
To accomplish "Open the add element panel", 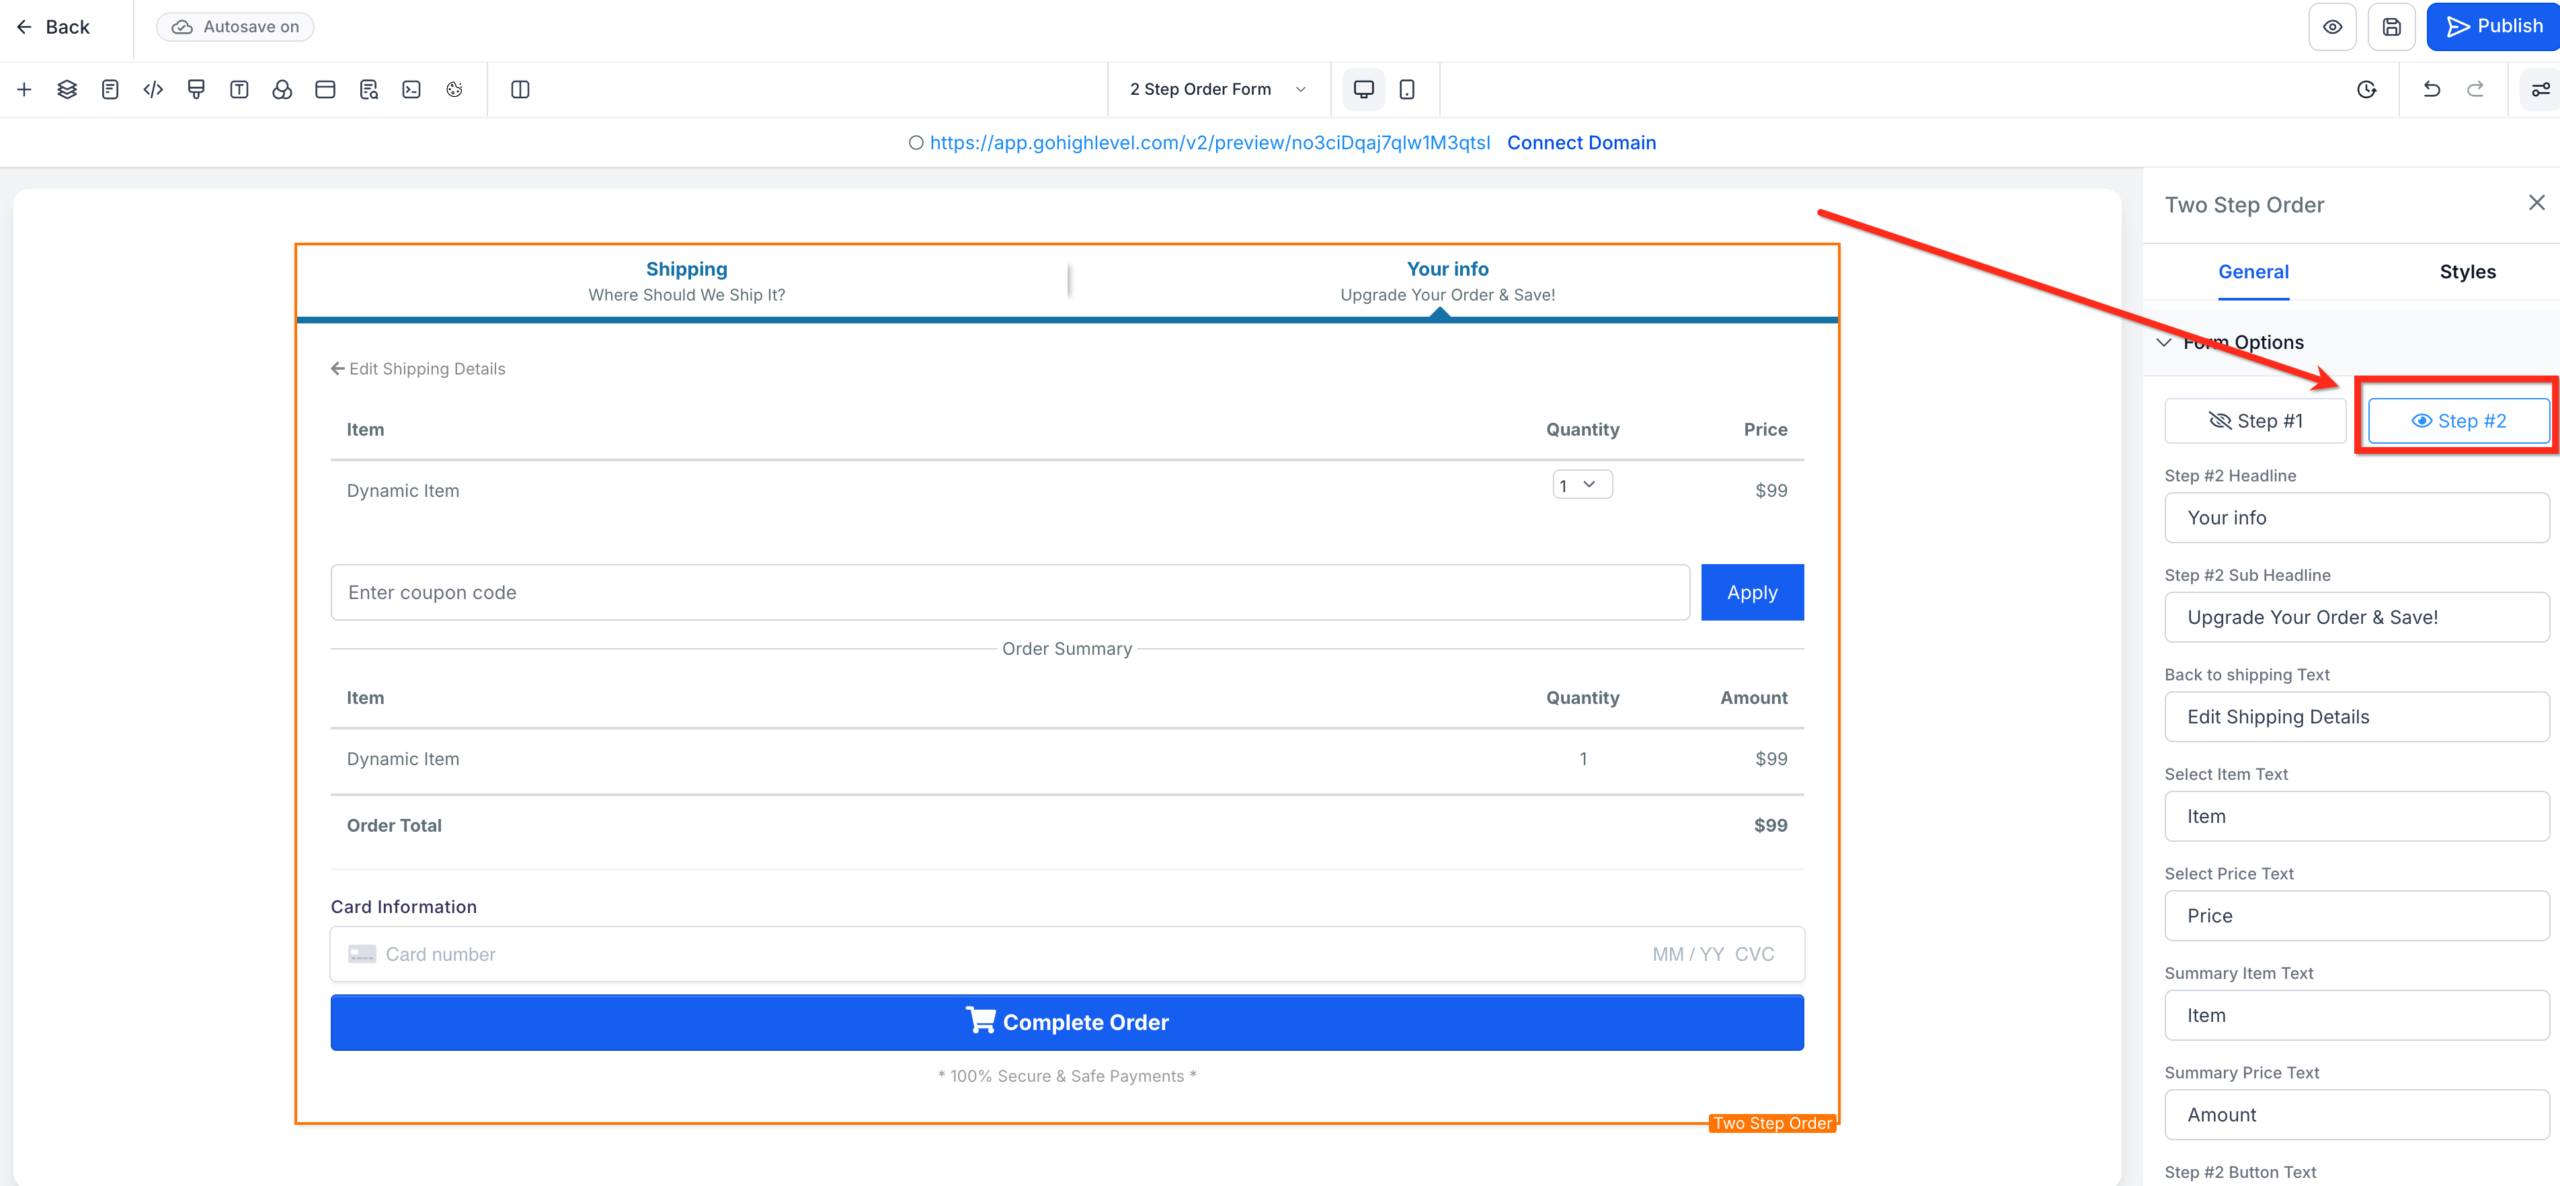I will [x=24, y=89].
